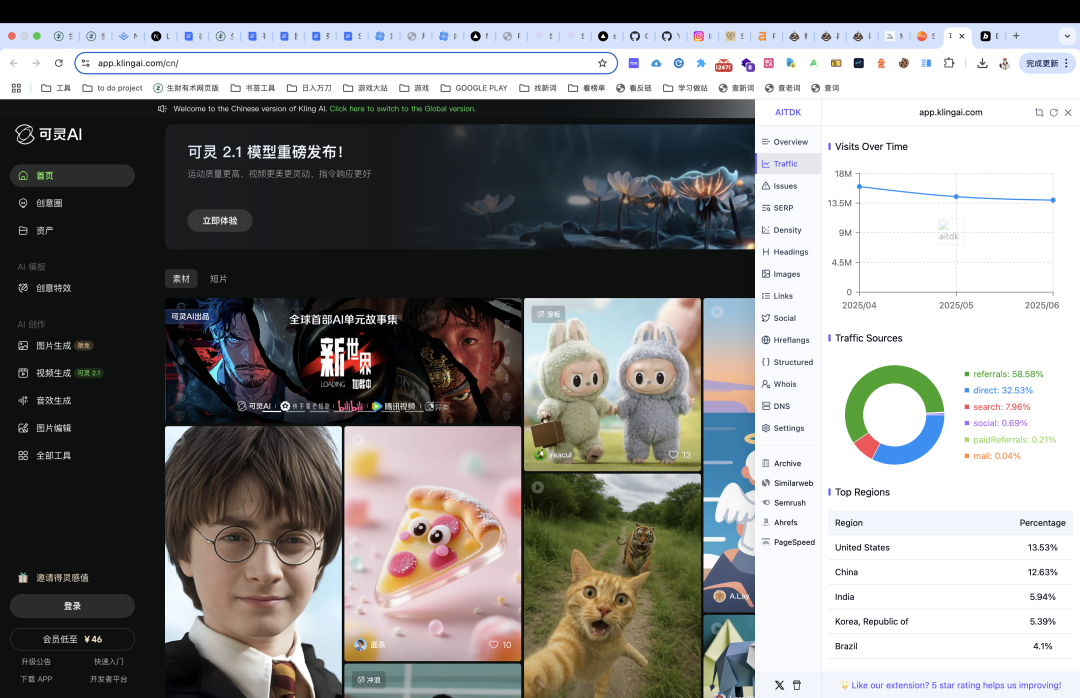
Task: Open the browser extensions puzzle icon
Action: pyautogui.click(x=949, y=63)
